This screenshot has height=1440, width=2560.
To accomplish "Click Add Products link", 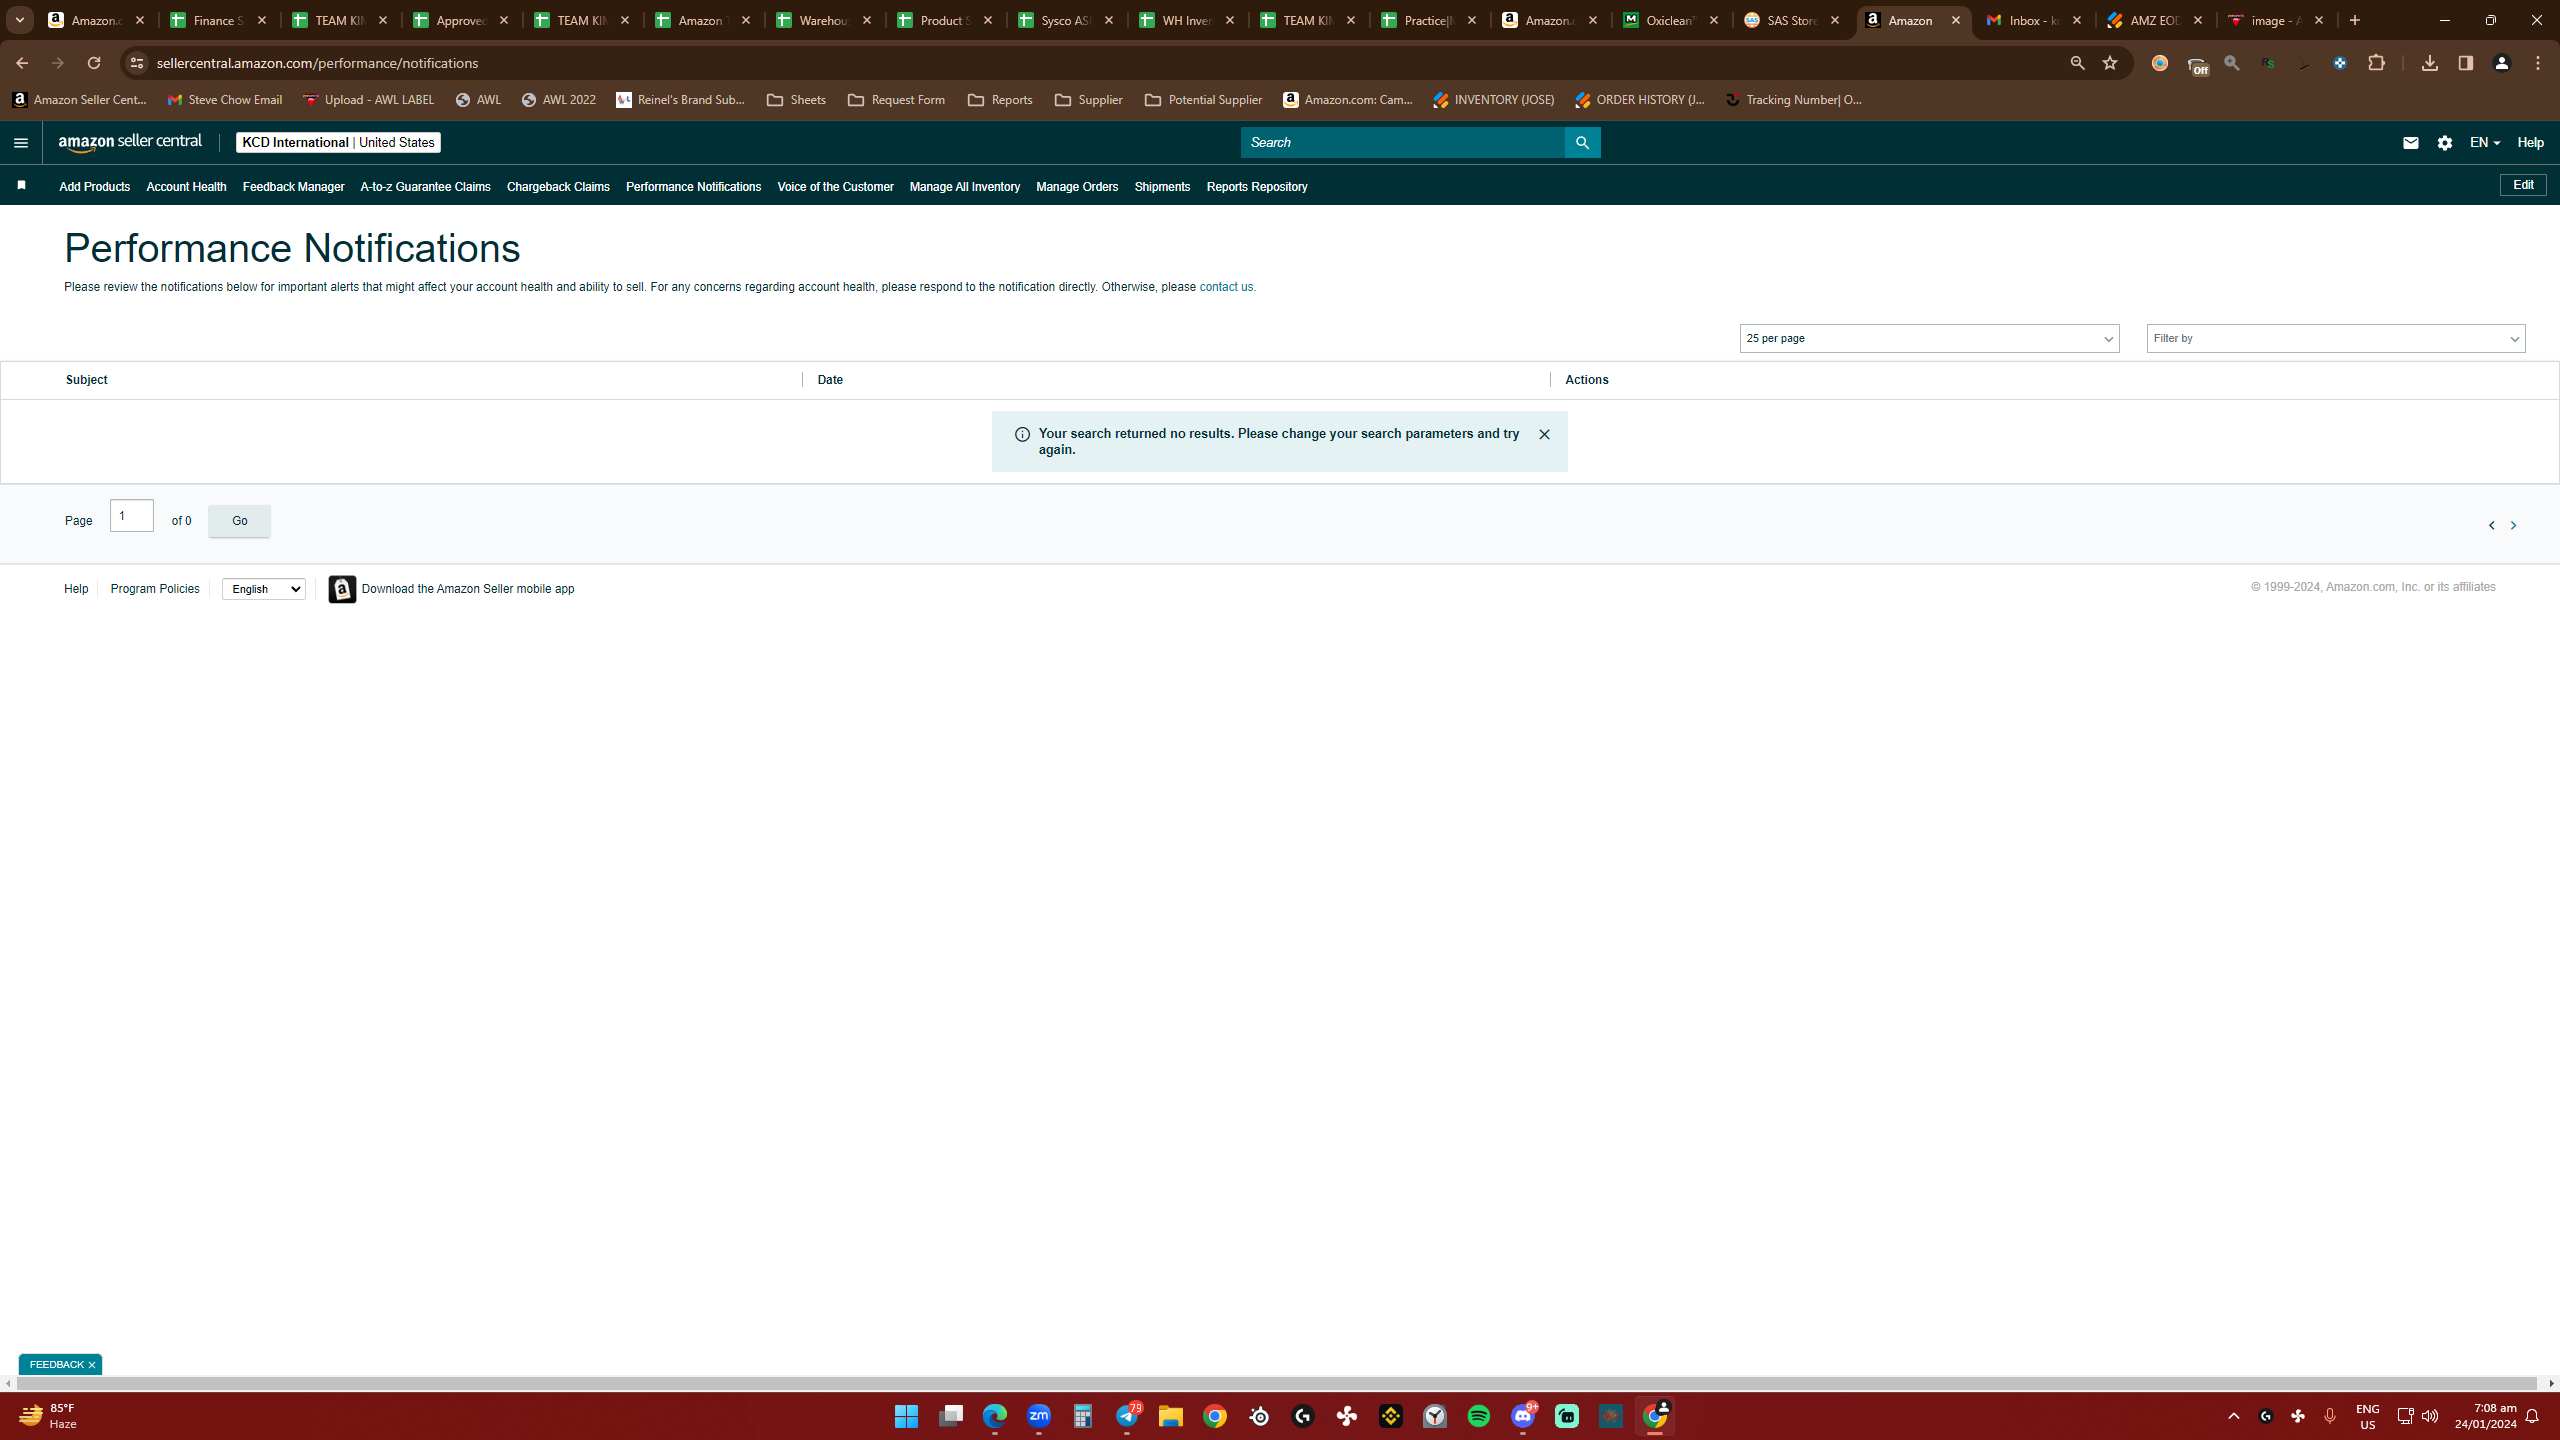I will coord(94,187).
